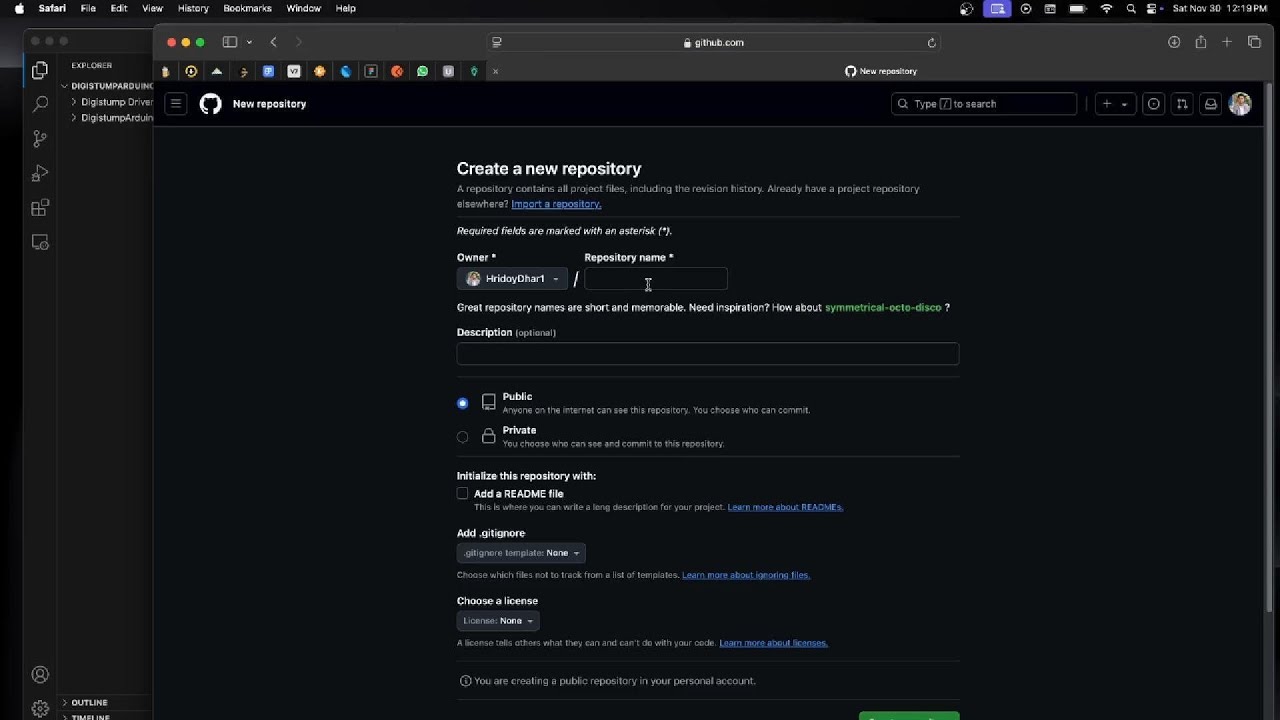Screen dimensions: 1280x720
Task: Open the Bookmarks menu in menu bar
Action: tap(247, 8)
